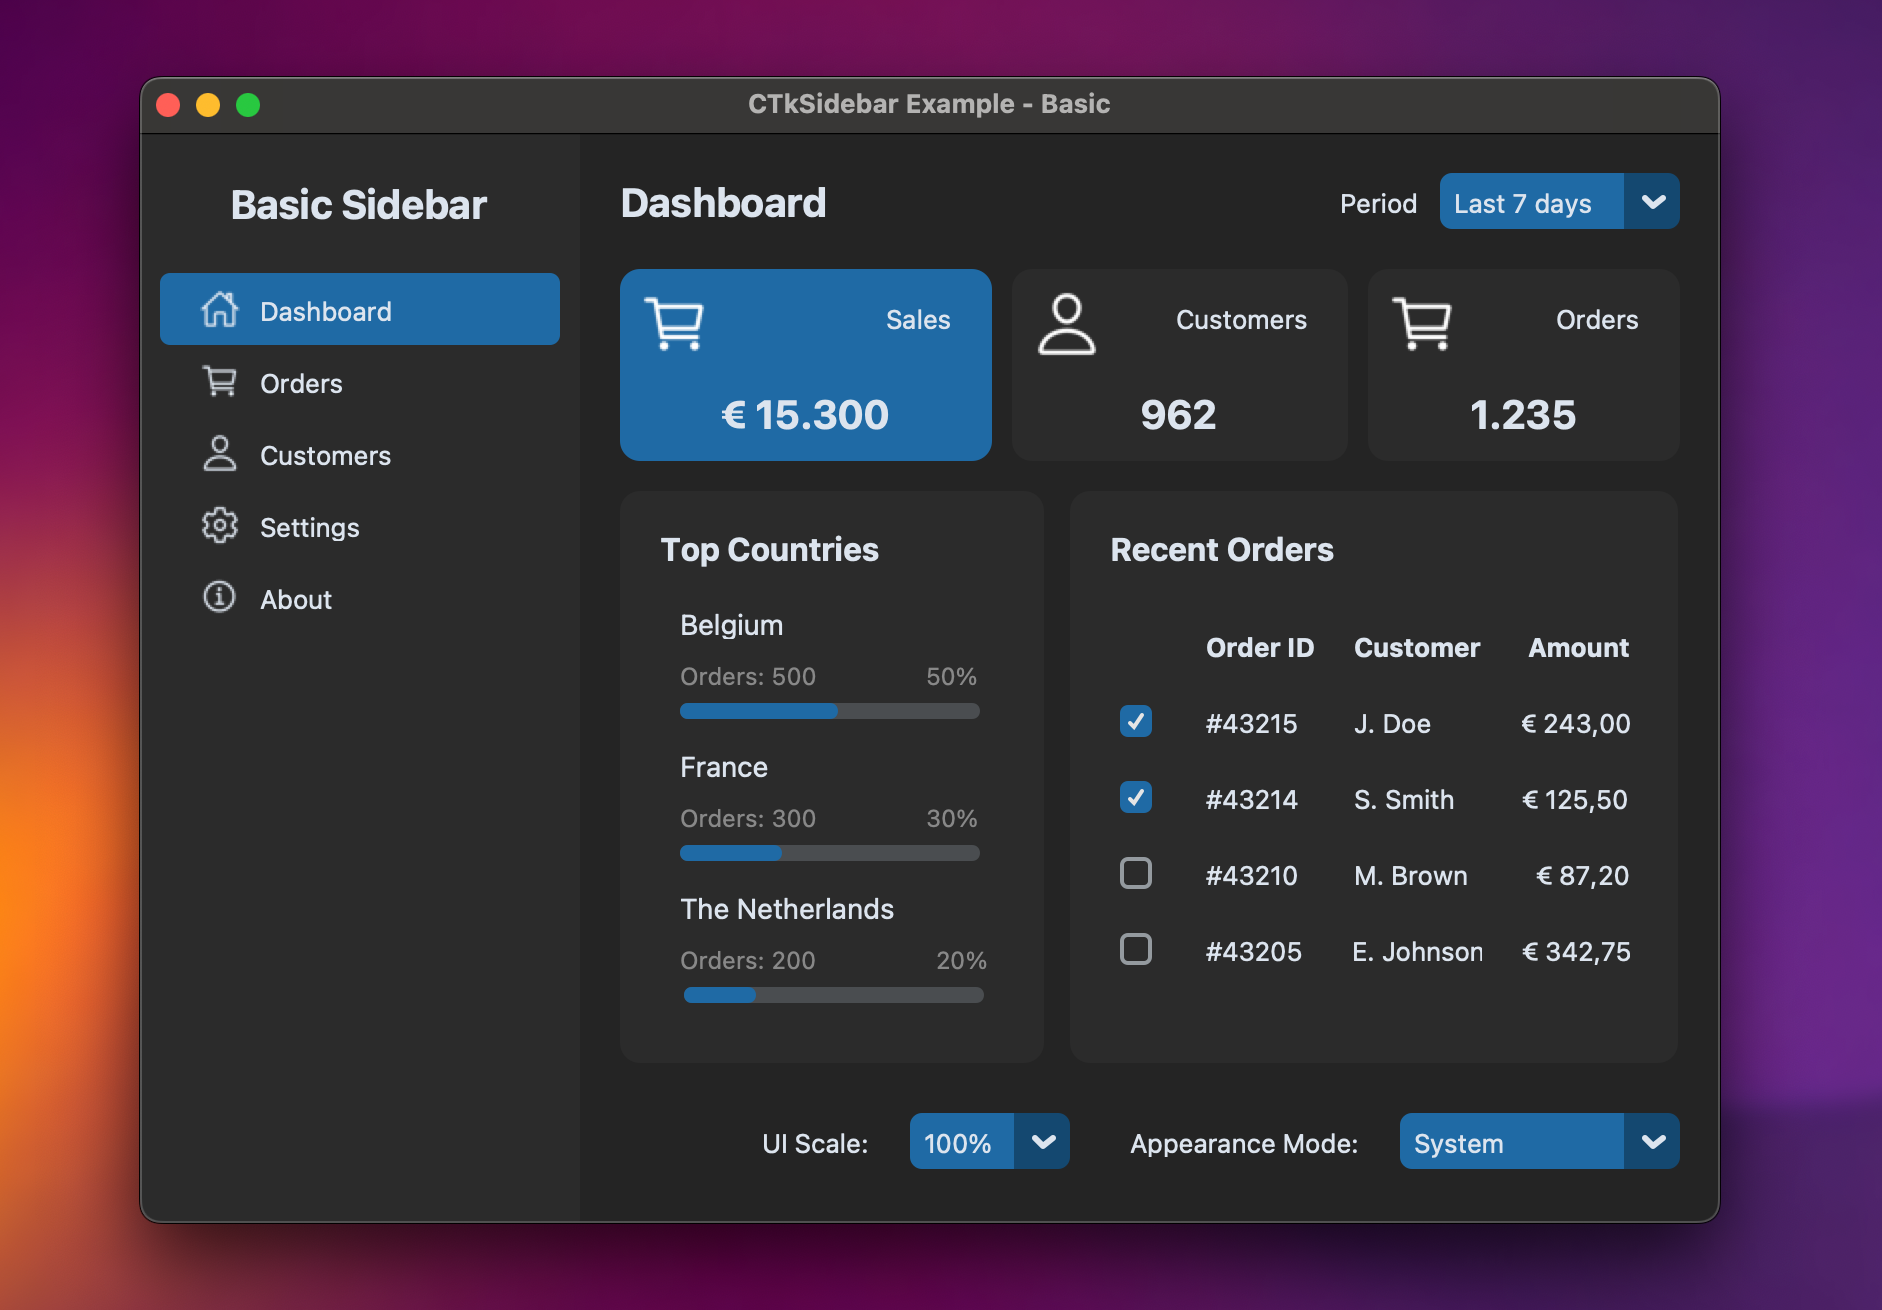Click the 'Customer' column header

click(x=1417, y=648)
